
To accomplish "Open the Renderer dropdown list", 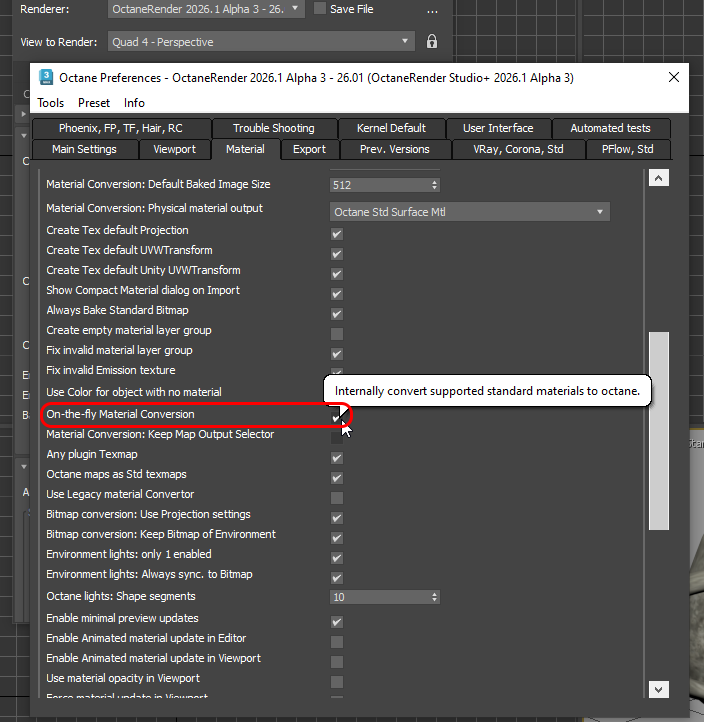I will pyautogui.click(x=206, y=9).
